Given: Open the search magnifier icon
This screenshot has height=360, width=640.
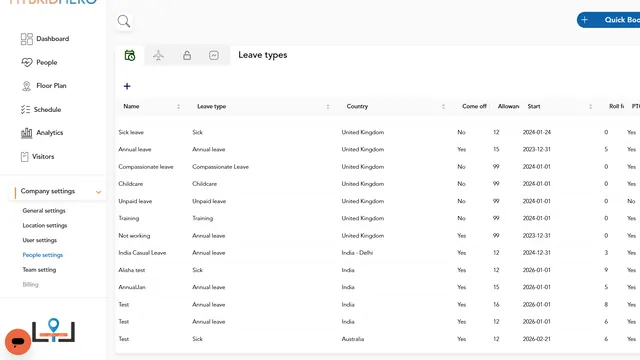Looking at the screenshot, I should tap(124, 21).
